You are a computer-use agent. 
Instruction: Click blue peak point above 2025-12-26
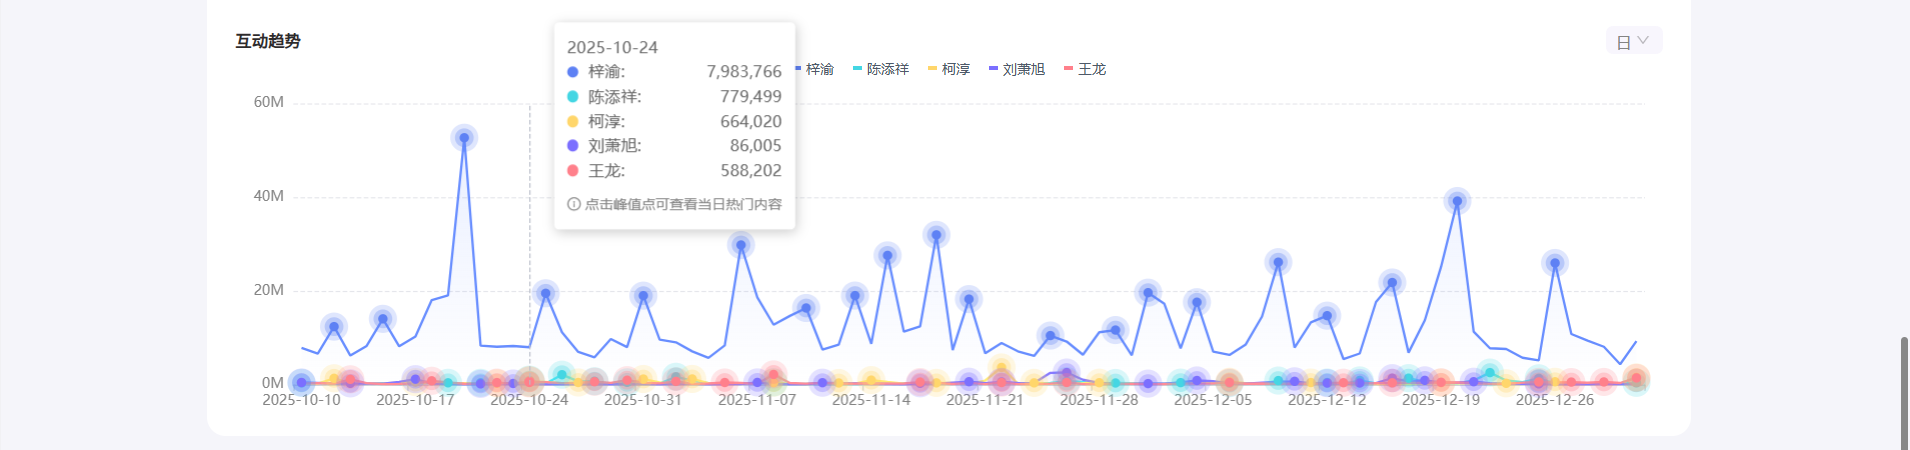[1554, 263]
